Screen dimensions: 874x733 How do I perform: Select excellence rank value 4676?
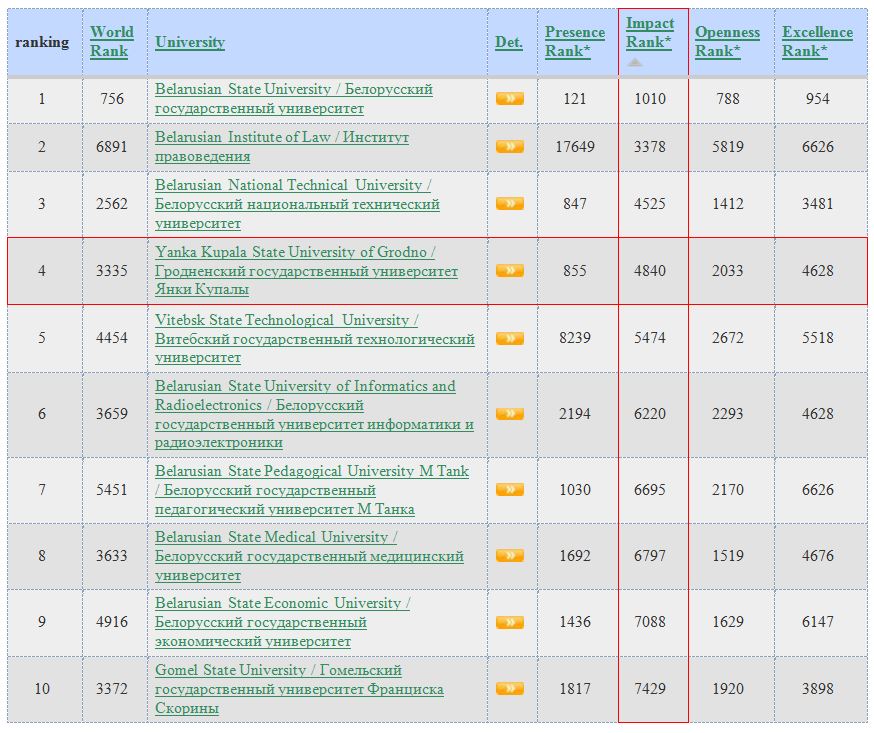click(818, 555)
